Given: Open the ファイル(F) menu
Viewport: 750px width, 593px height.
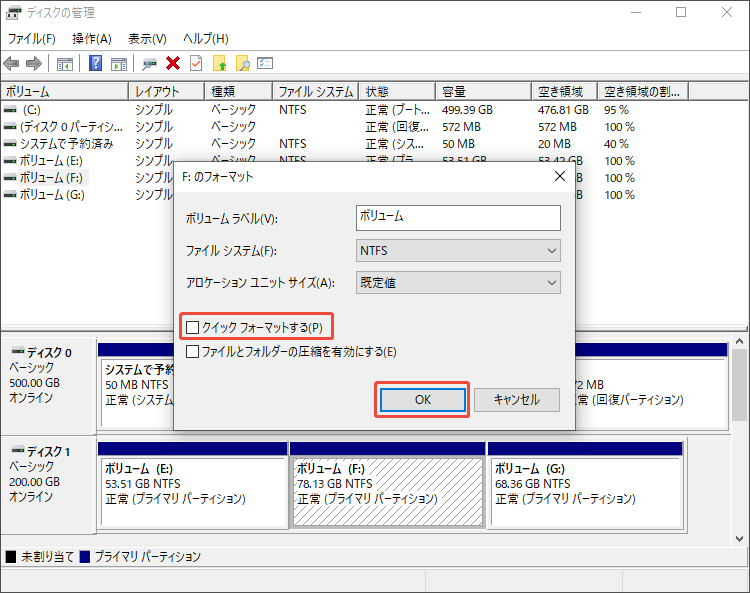Looking at the screenshot, I should coord(32,39).
